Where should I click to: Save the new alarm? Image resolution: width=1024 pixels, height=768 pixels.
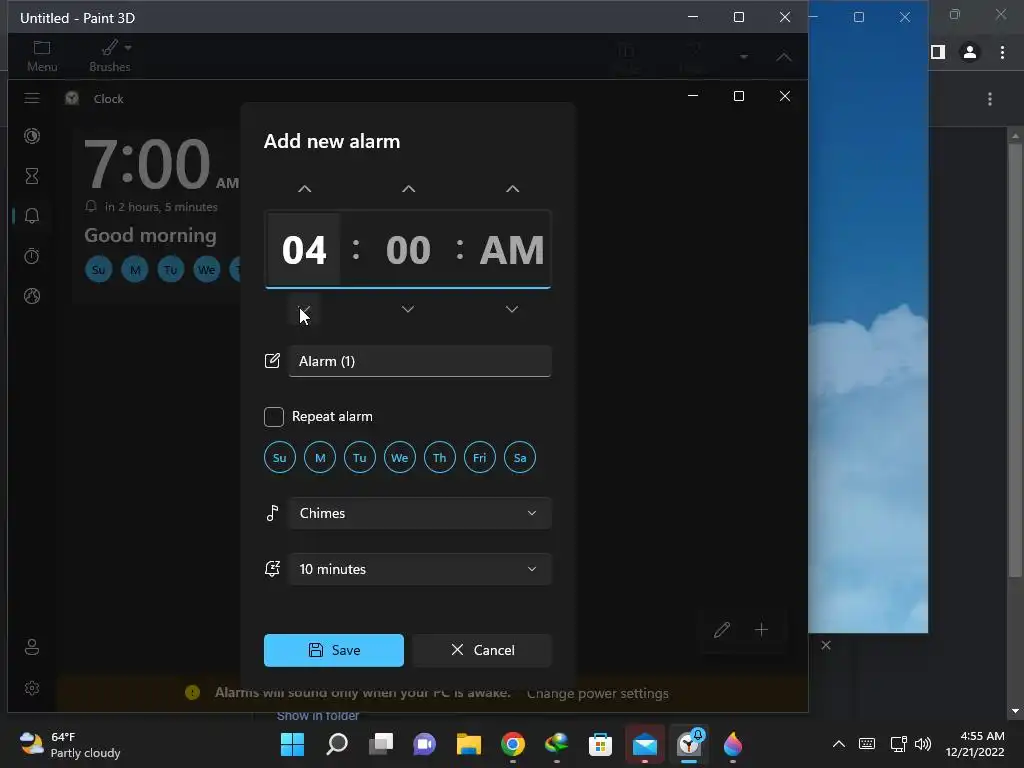click(334, 650)
